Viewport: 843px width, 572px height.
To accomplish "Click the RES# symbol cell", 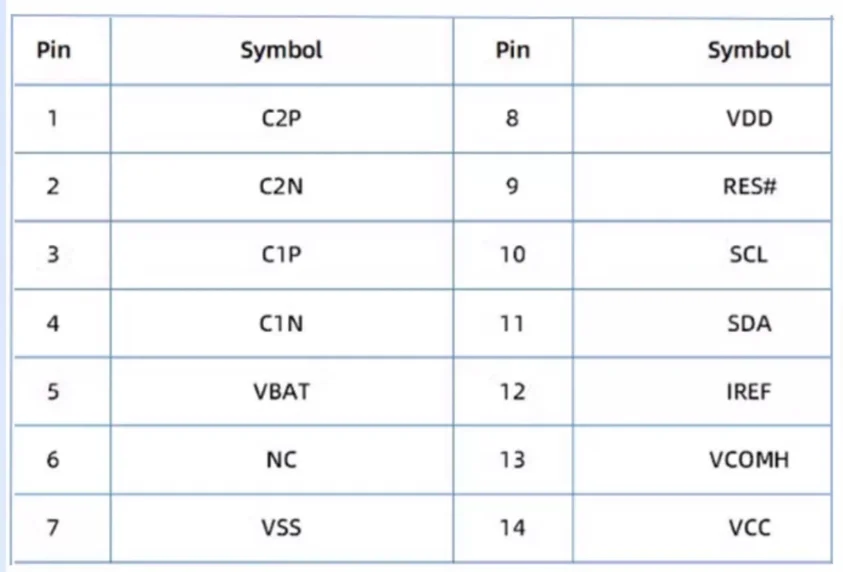I will click(x=702, y=187).
